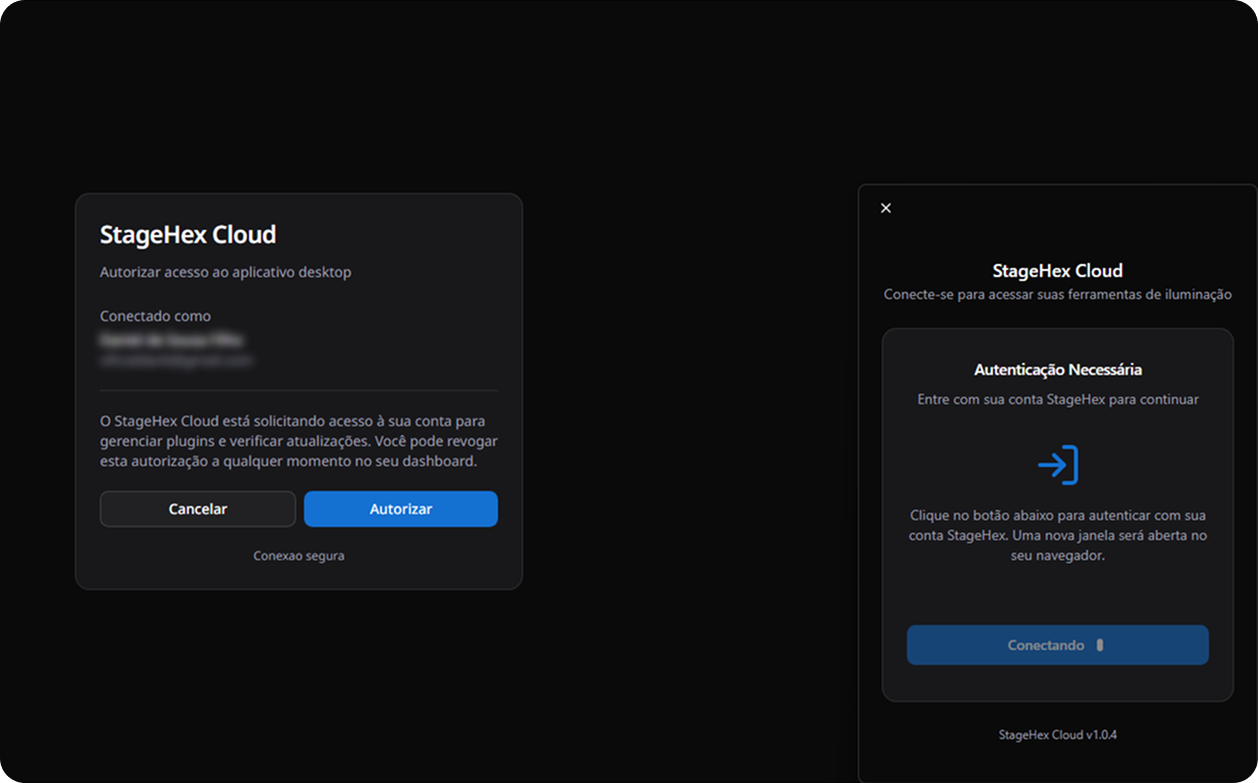This screenshot has height=783, width=1258.
Task: Select the Autenticação Necessária heading
Action: pyautogui.click(x=1057, y=370)
